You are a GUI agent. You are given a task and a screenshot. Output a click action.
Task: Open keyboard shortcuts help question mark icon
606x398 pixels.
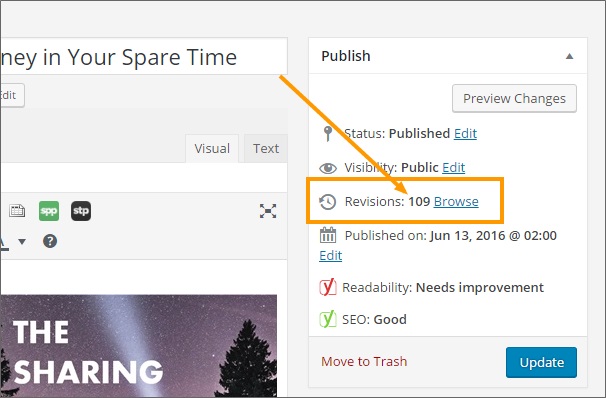tap(50, 241)
